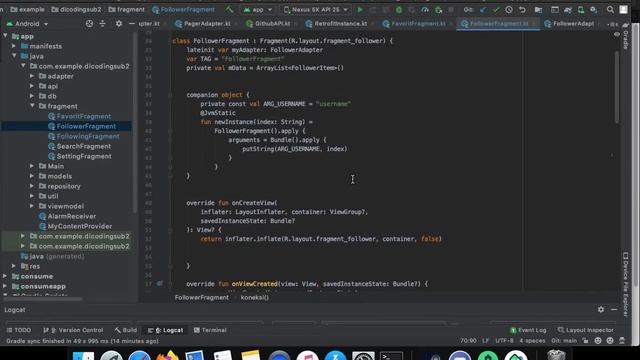Expand the repository folder arrow

coord(32,186)
